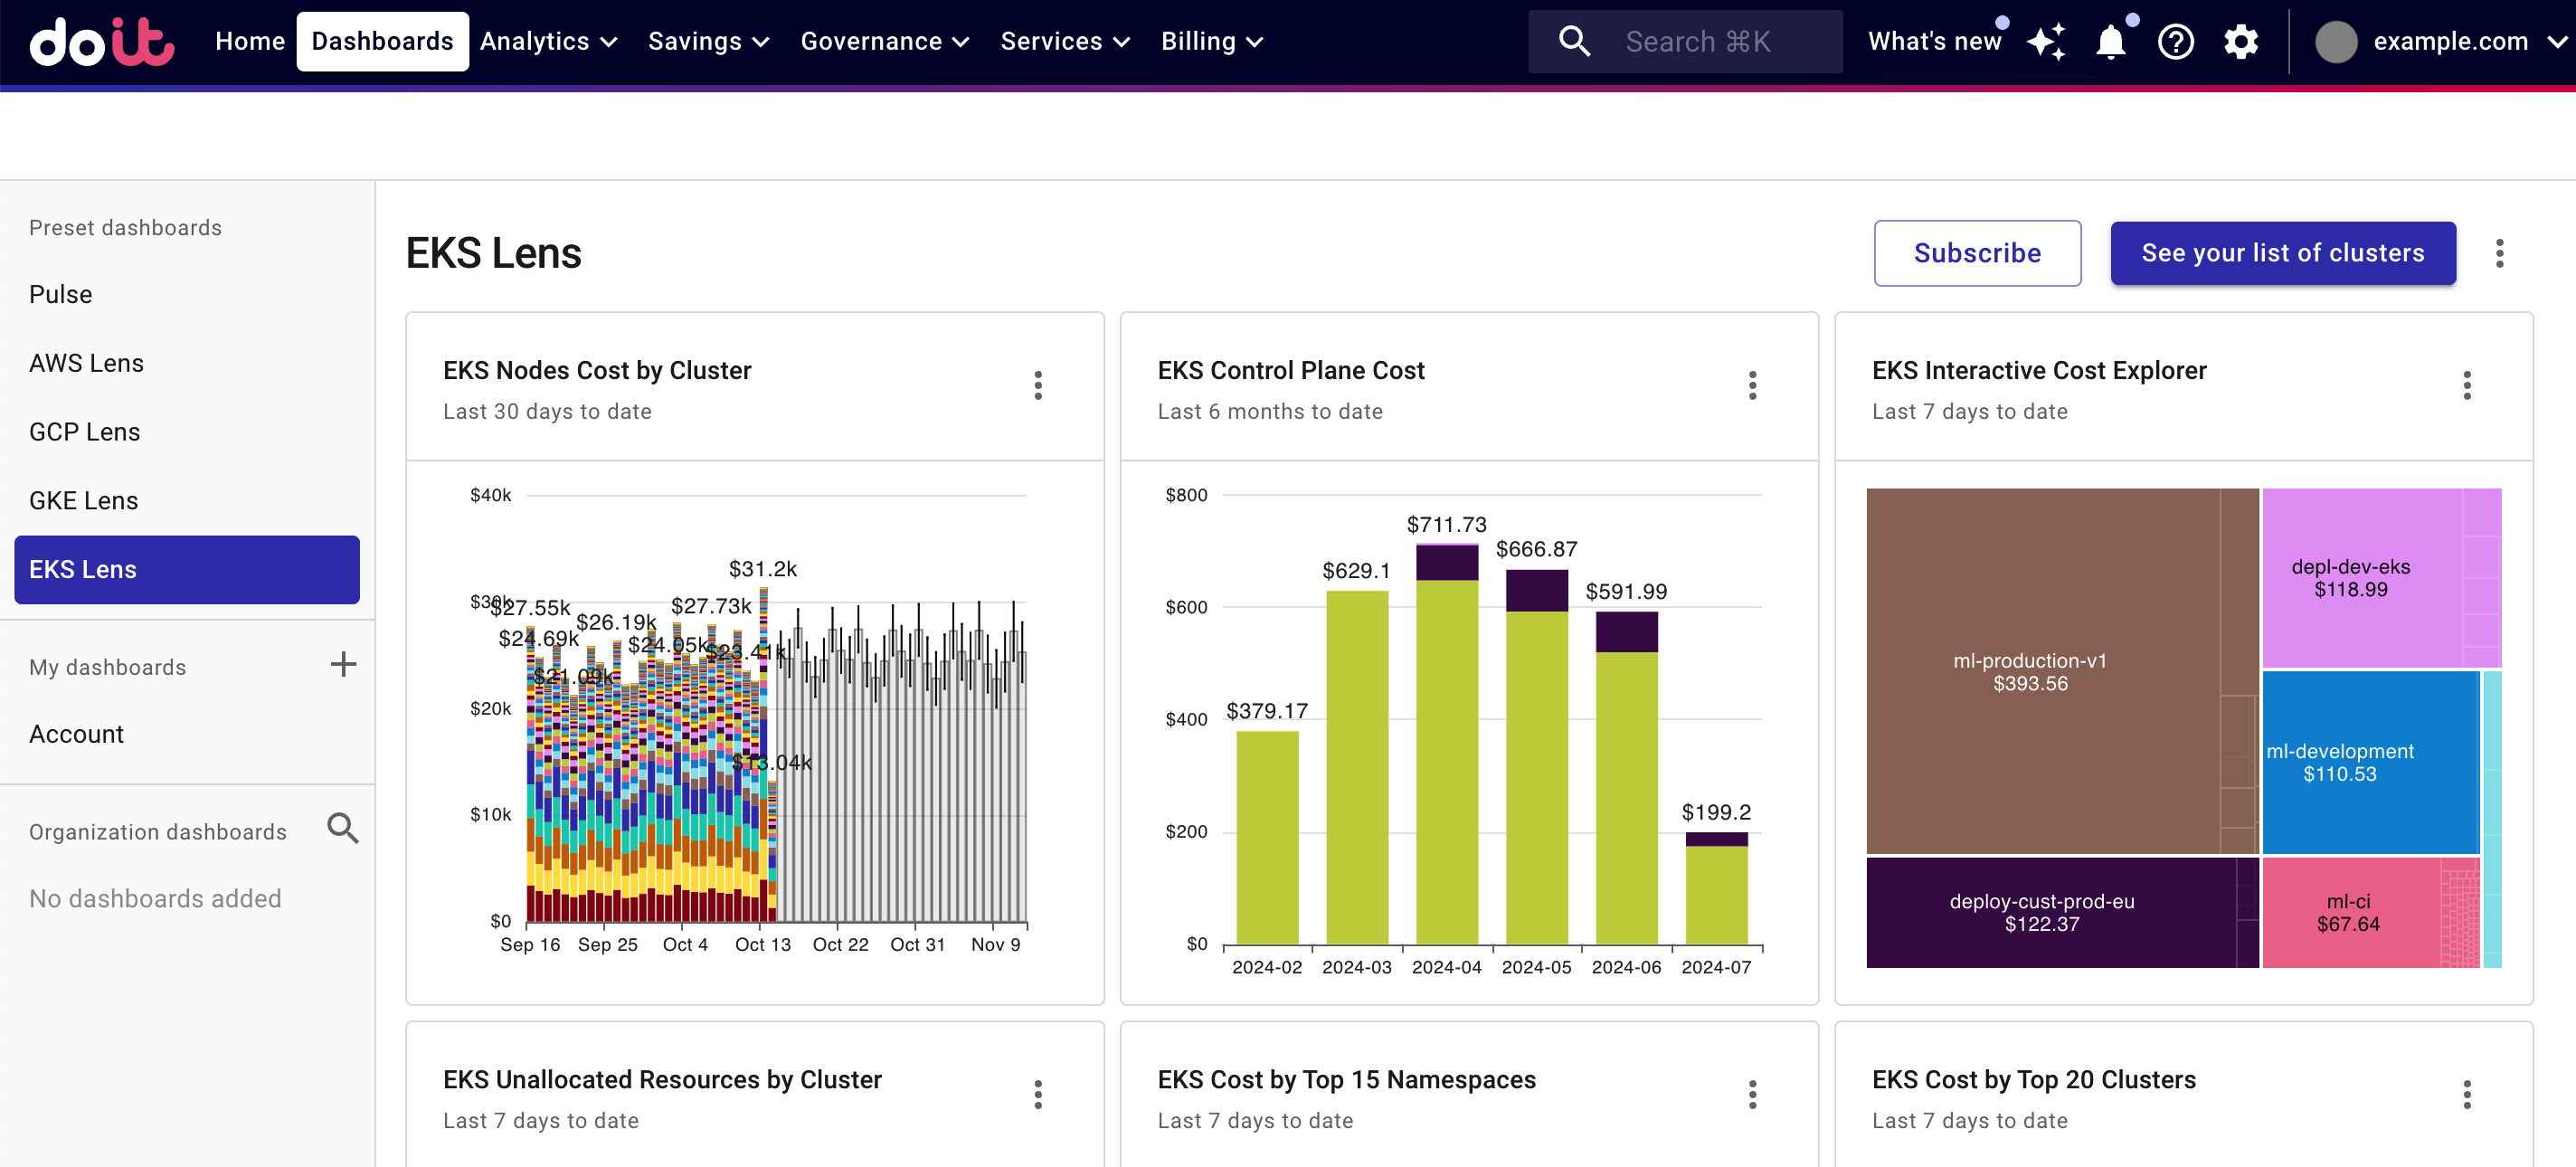Open EKS Unallocated Resources by Cluster options menu
Viewport: 2576px width, 1167px height.
1038,1094
